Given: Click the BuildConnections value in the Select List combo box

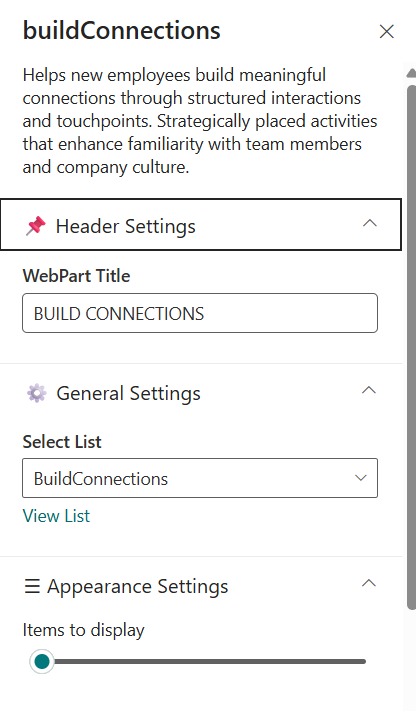Looking at the screenshot, I should (x=101, y=479).
